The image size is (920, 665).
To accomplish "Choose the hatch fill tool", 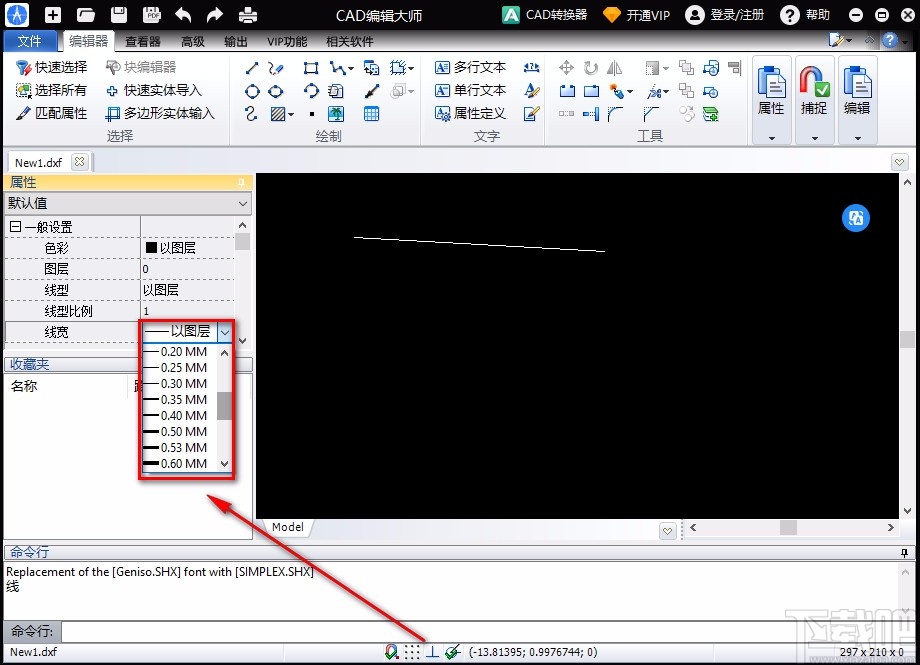I will pos(278,114).
